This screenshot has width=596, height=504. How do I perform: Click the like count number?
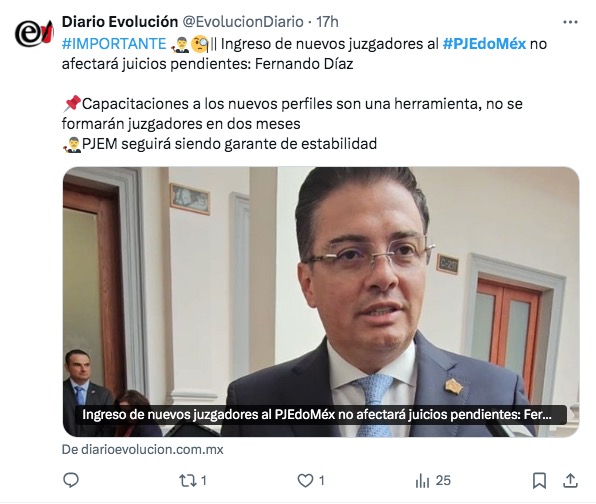click(x=322, y=481)
